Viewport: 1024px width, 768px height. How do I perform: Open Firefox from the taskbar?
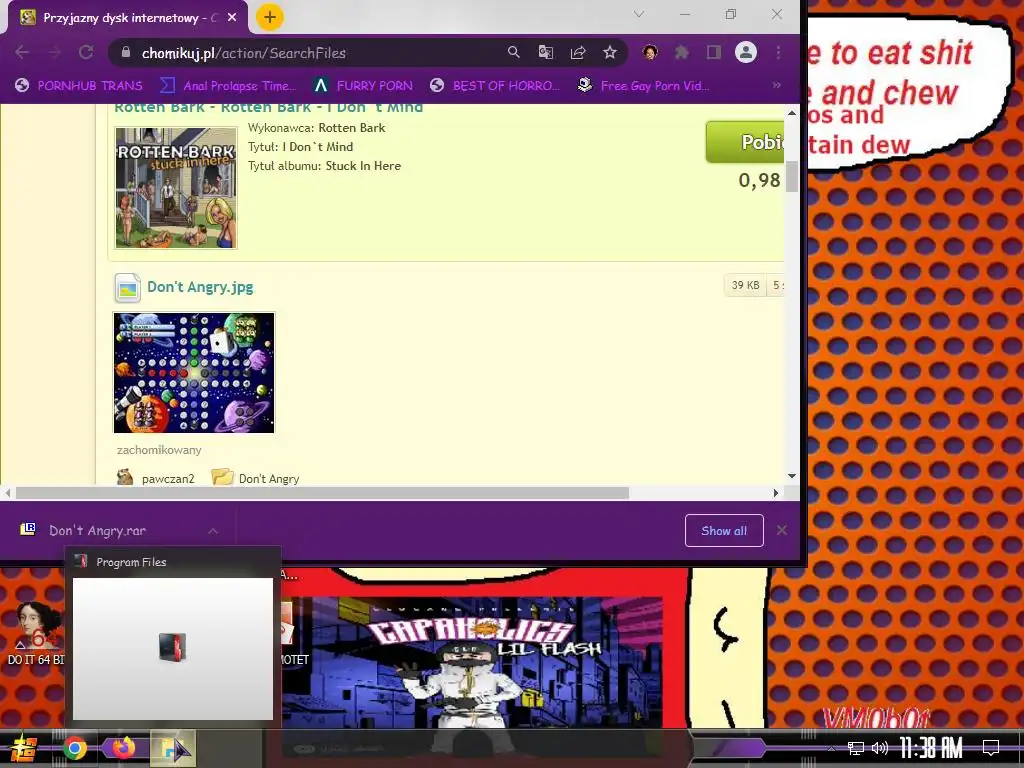point(123,748)
